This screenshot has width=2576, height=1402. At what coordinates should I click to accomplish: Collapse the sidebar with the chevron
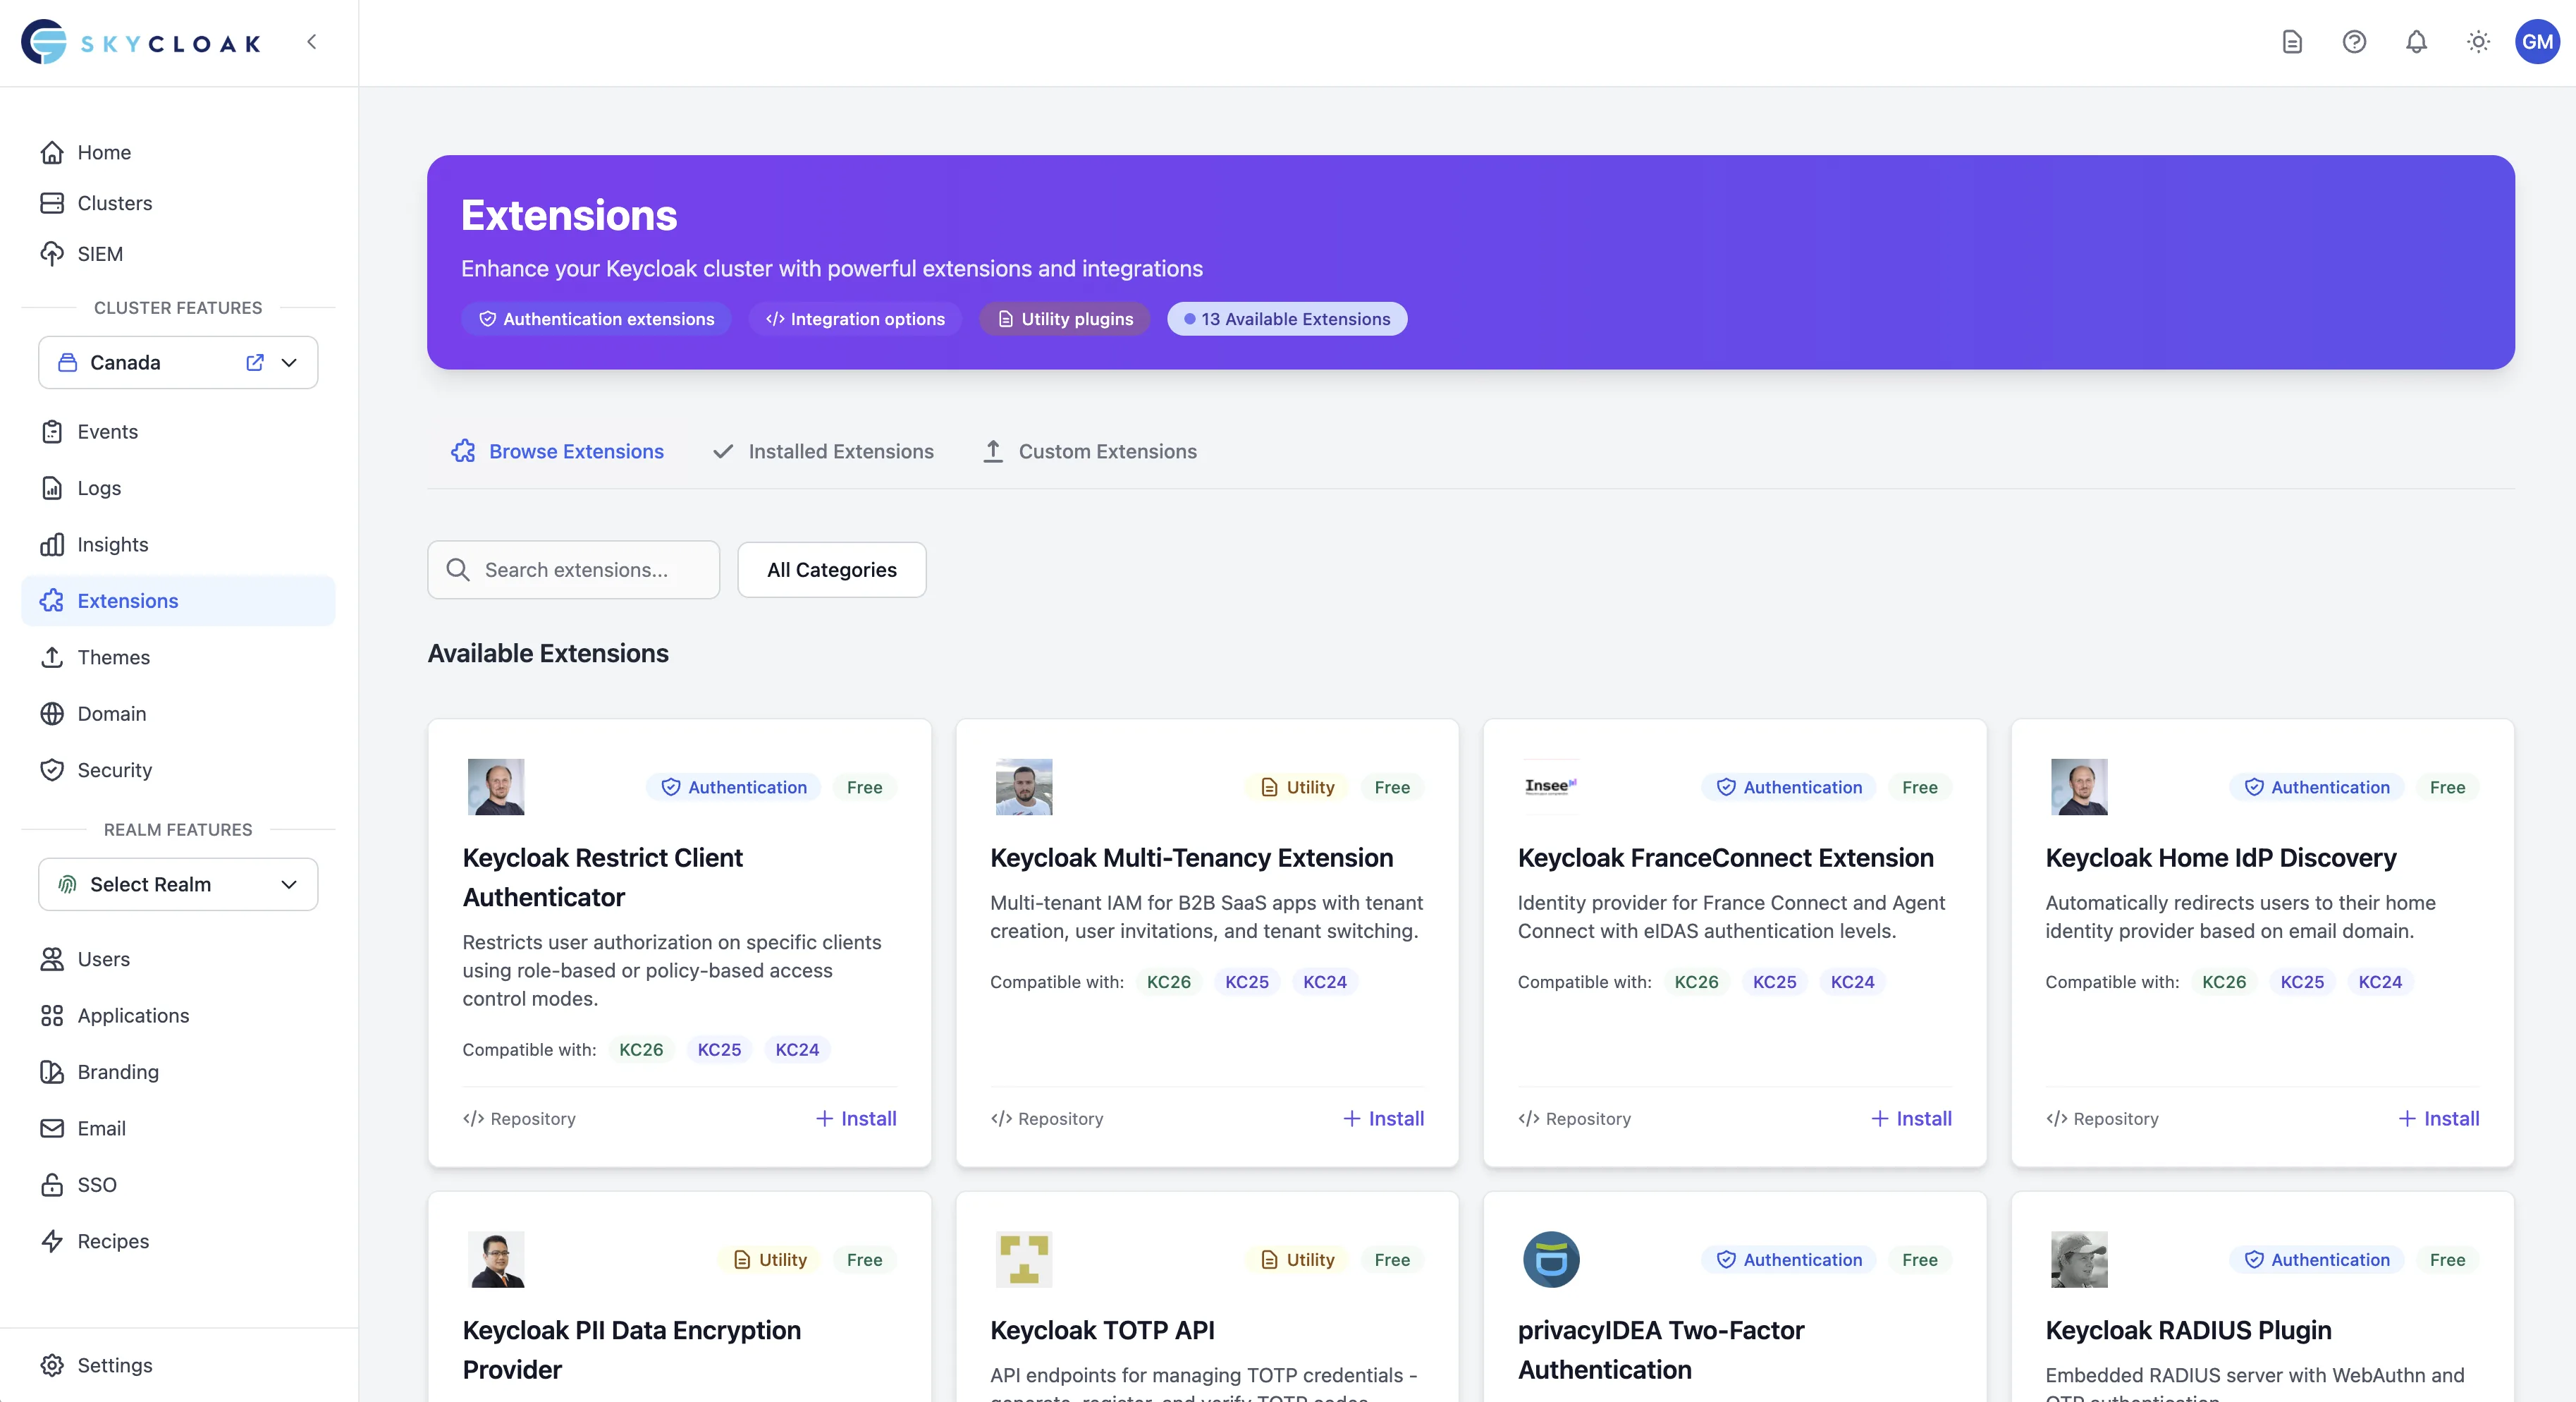click(x=311, y=42)
